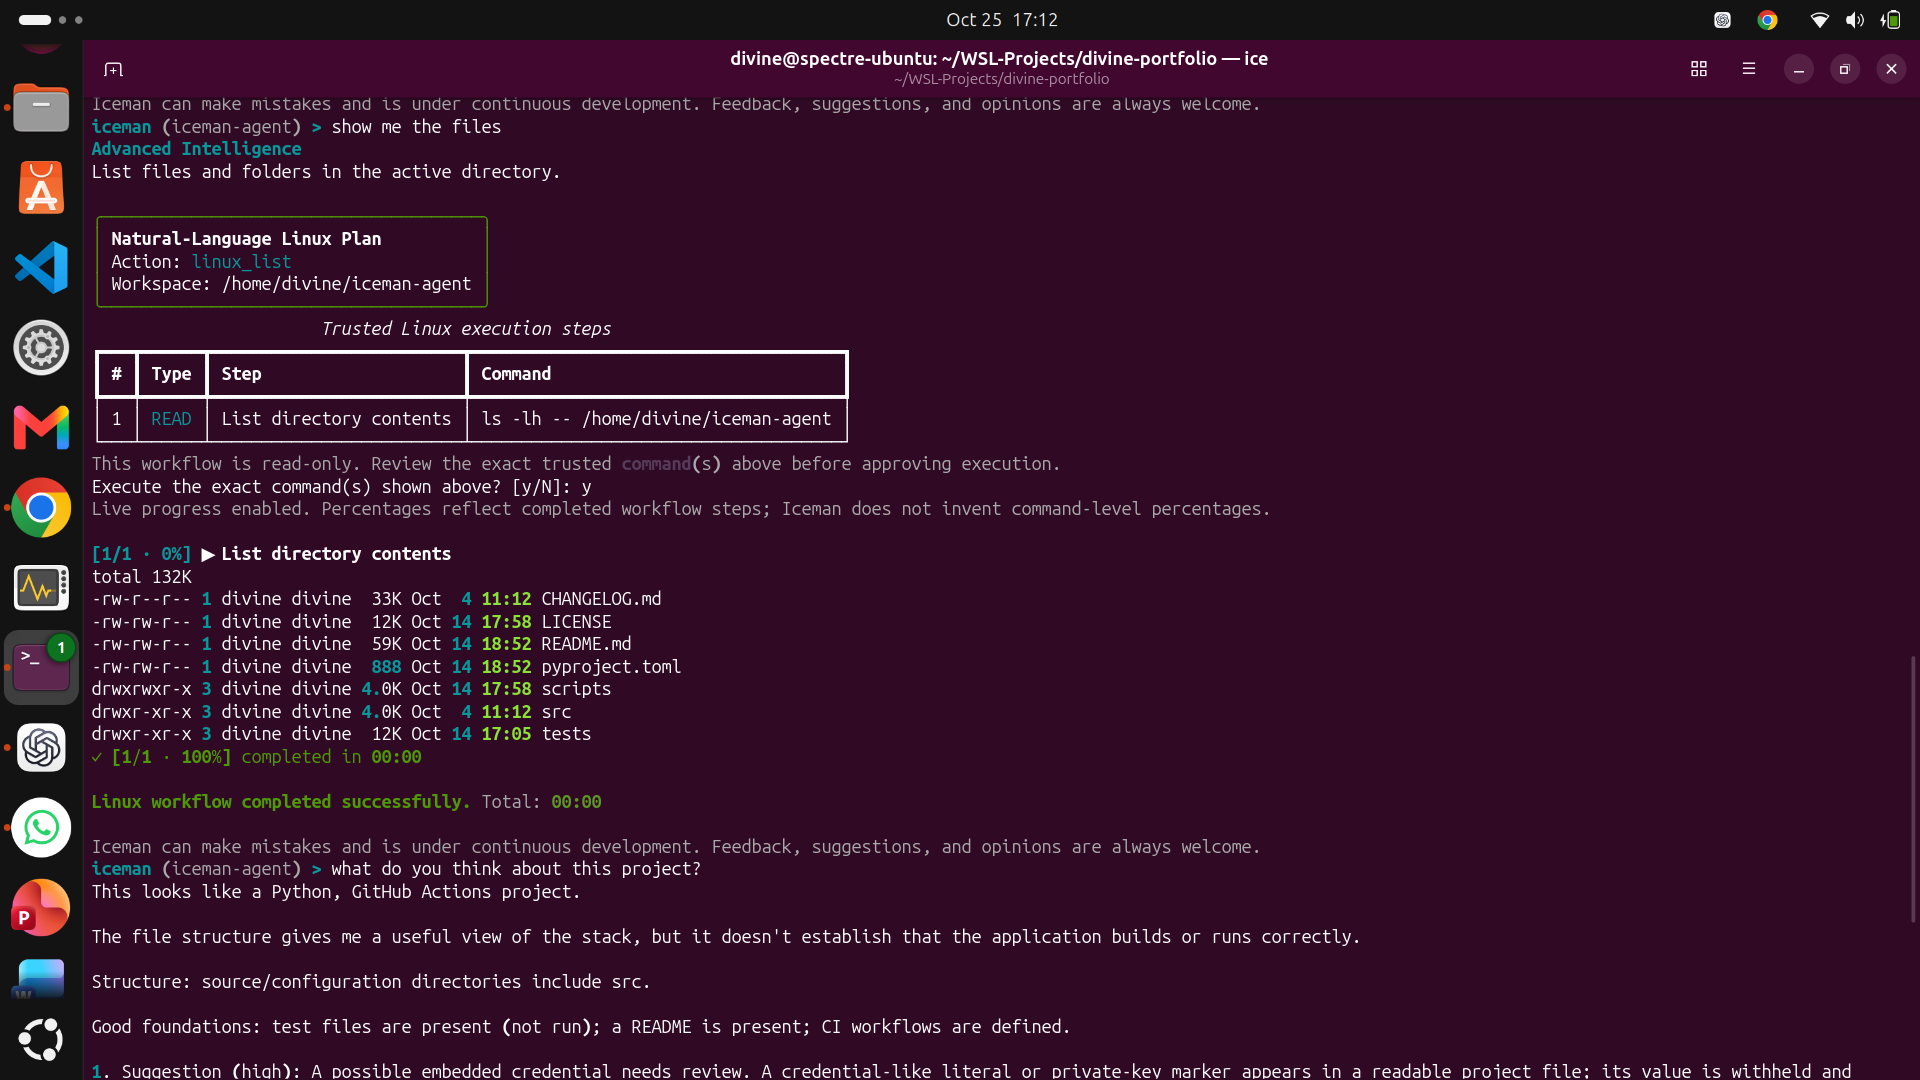Click the 'tests' directory name
Viewport: 1920px width, 1080px height.
[566, 734]
